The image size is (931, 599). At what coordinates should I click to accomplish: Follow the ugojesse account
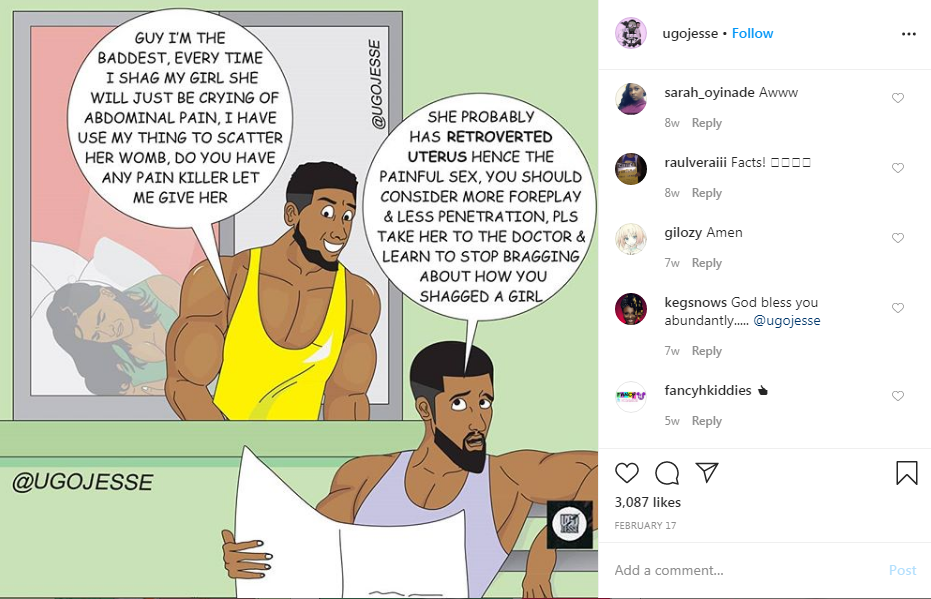752,33
